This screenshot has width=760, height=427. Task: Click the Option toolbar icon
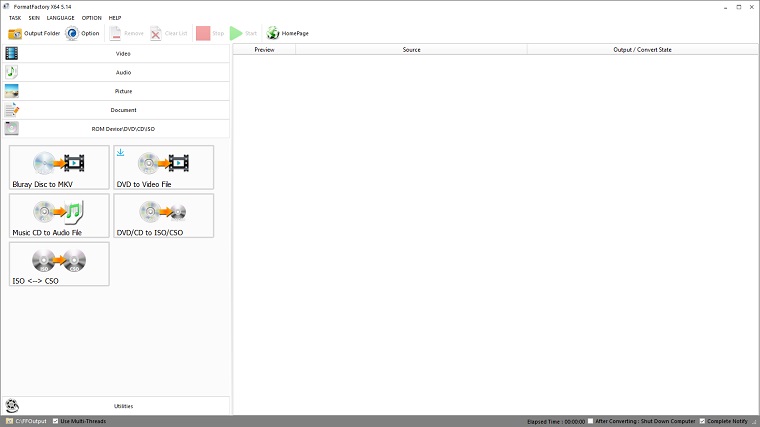tap(72, 33)
